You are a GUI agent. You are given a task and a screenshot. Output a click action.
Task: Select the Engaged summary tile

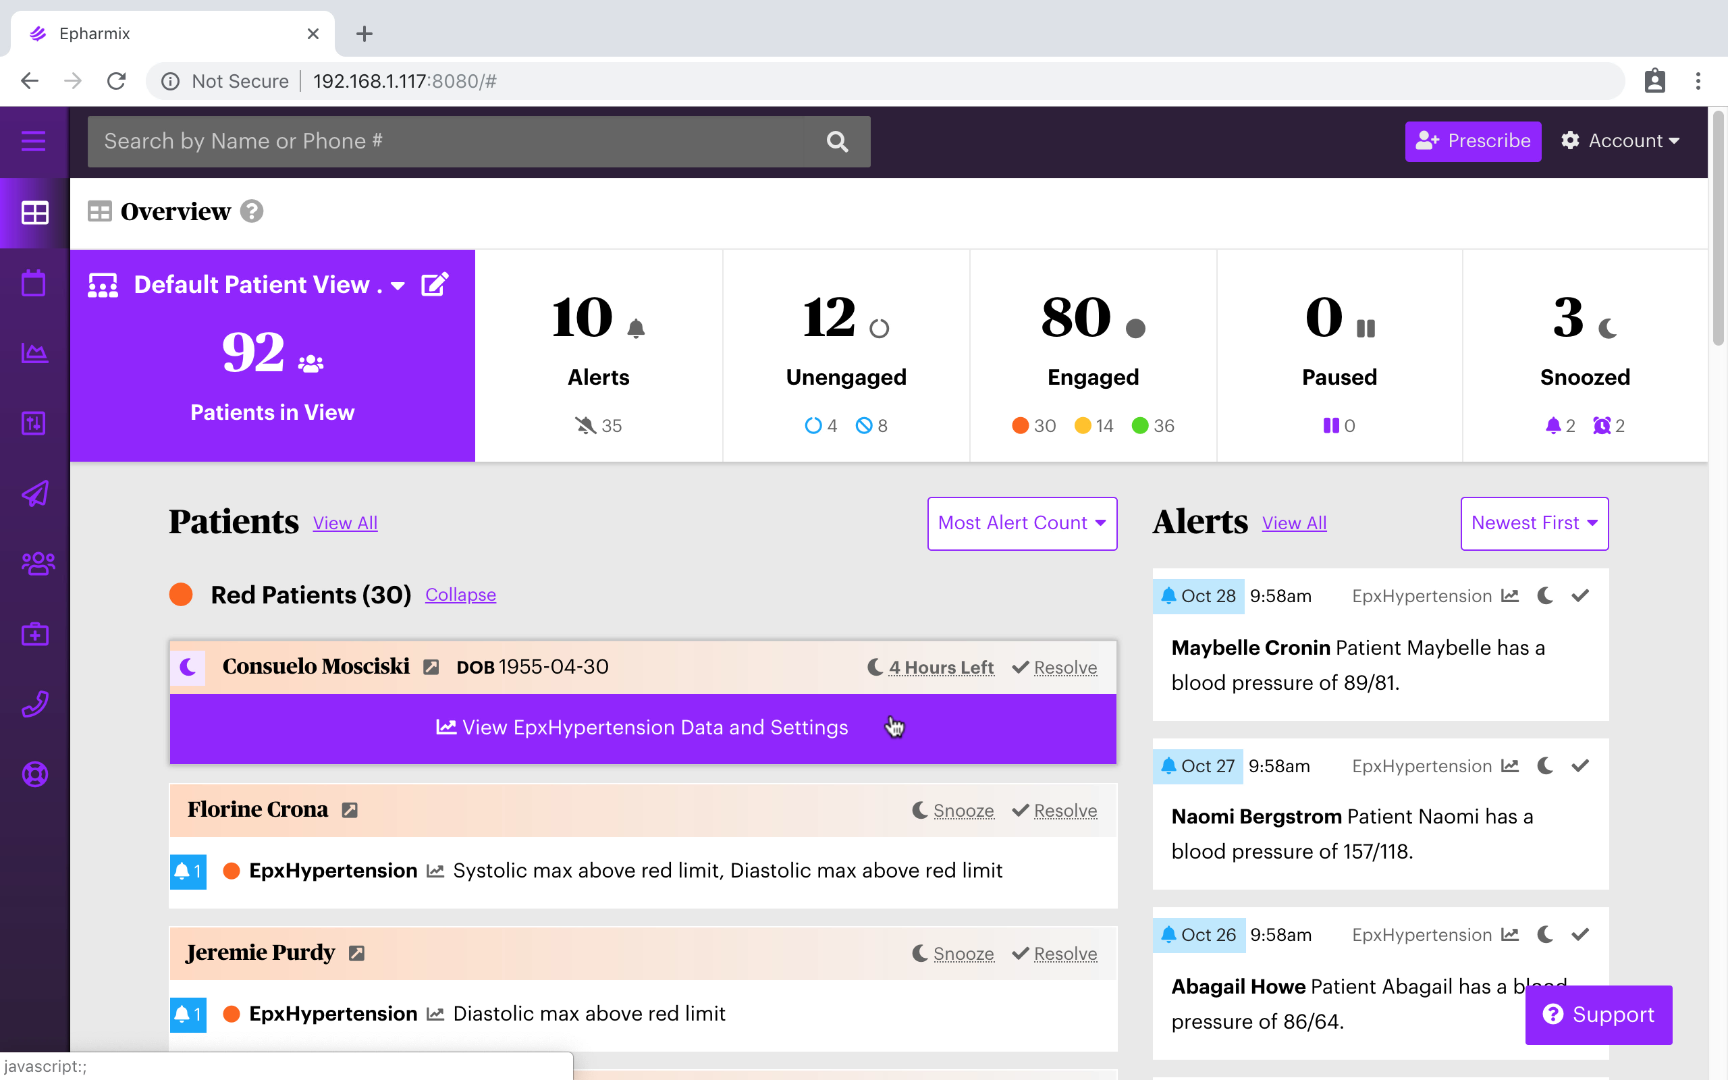coord(1093,356)
